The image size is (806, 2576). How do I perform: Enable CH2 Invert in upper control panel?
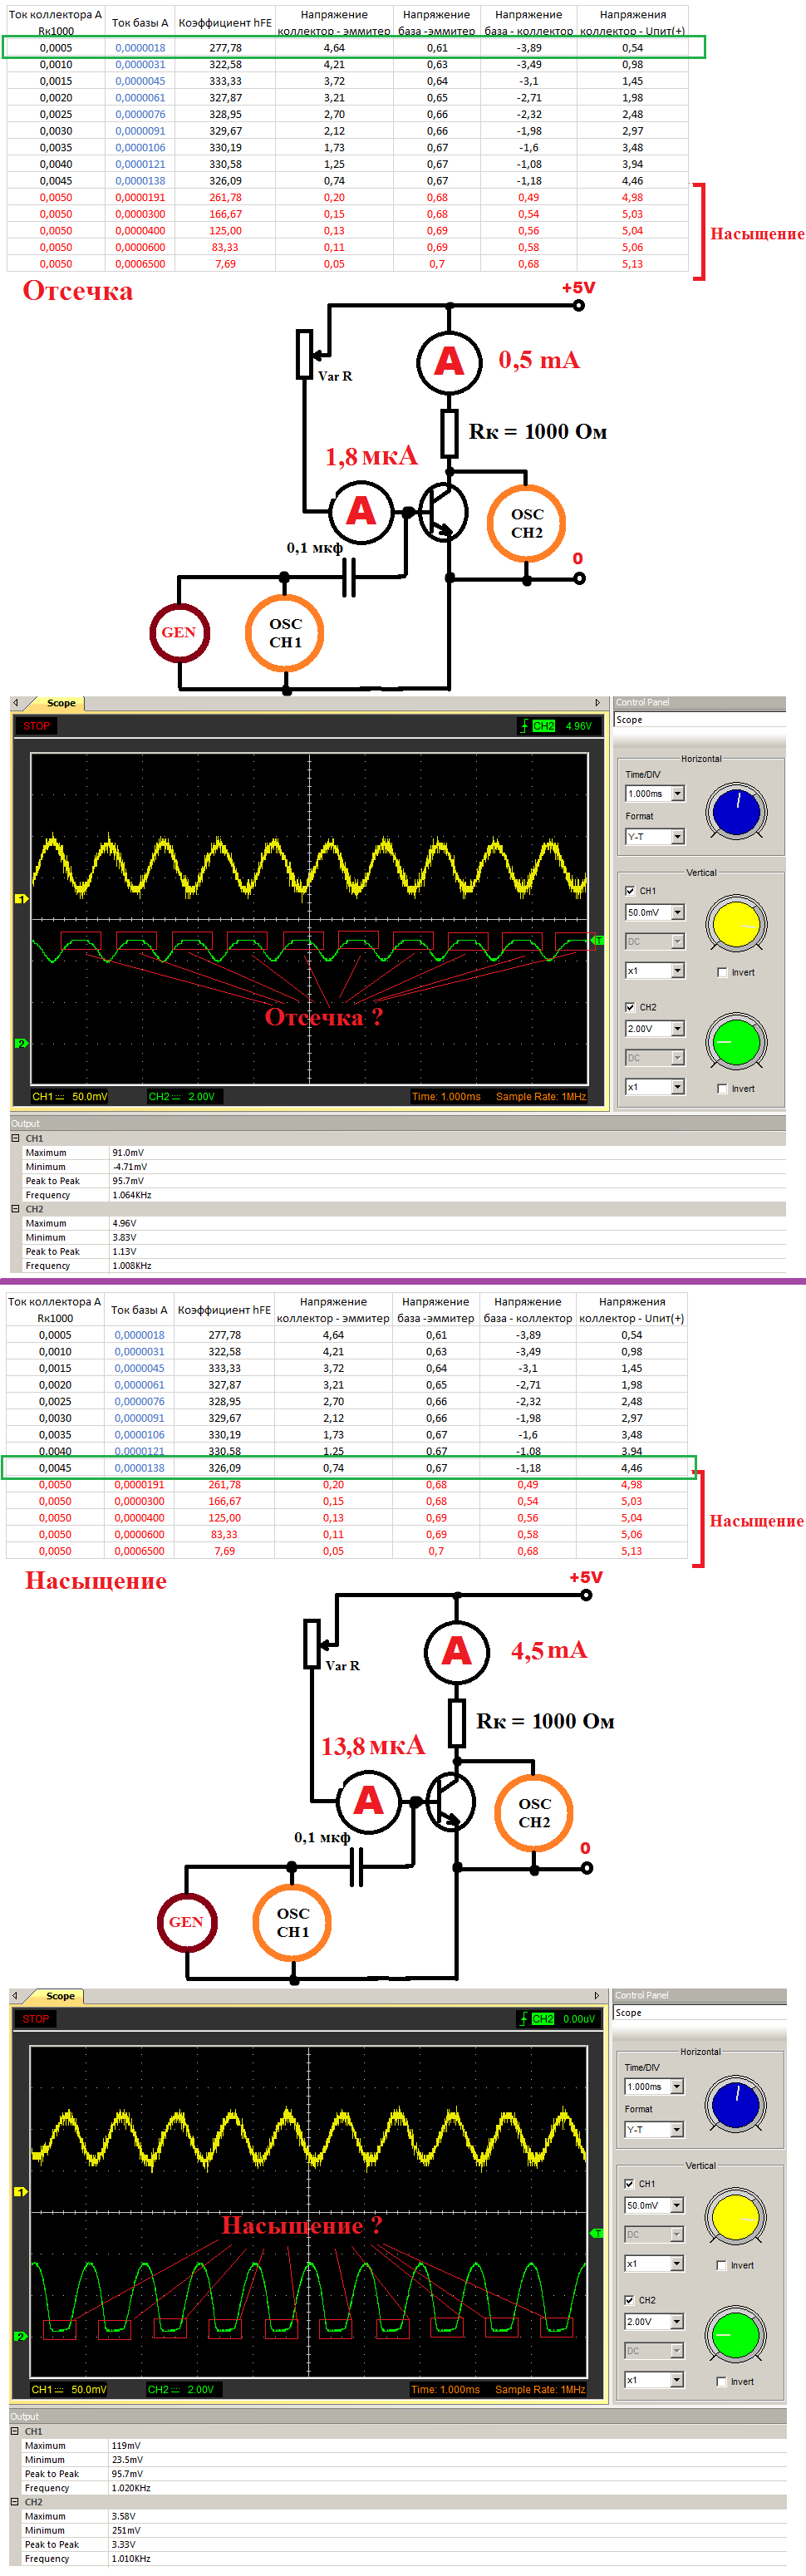[x=722, y=1088]
